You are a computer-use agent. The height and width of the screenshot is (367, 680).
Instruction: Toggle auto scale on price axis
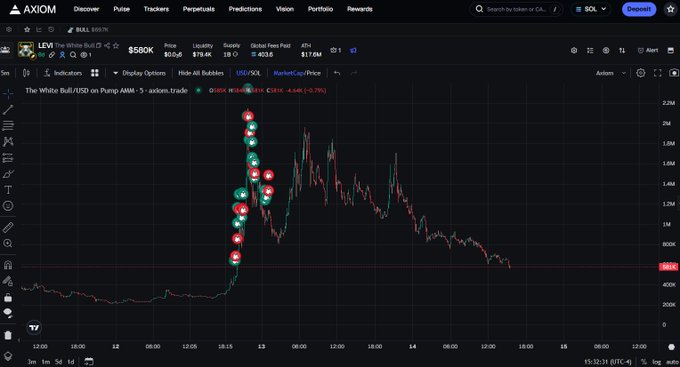click(x=672, y=362)
